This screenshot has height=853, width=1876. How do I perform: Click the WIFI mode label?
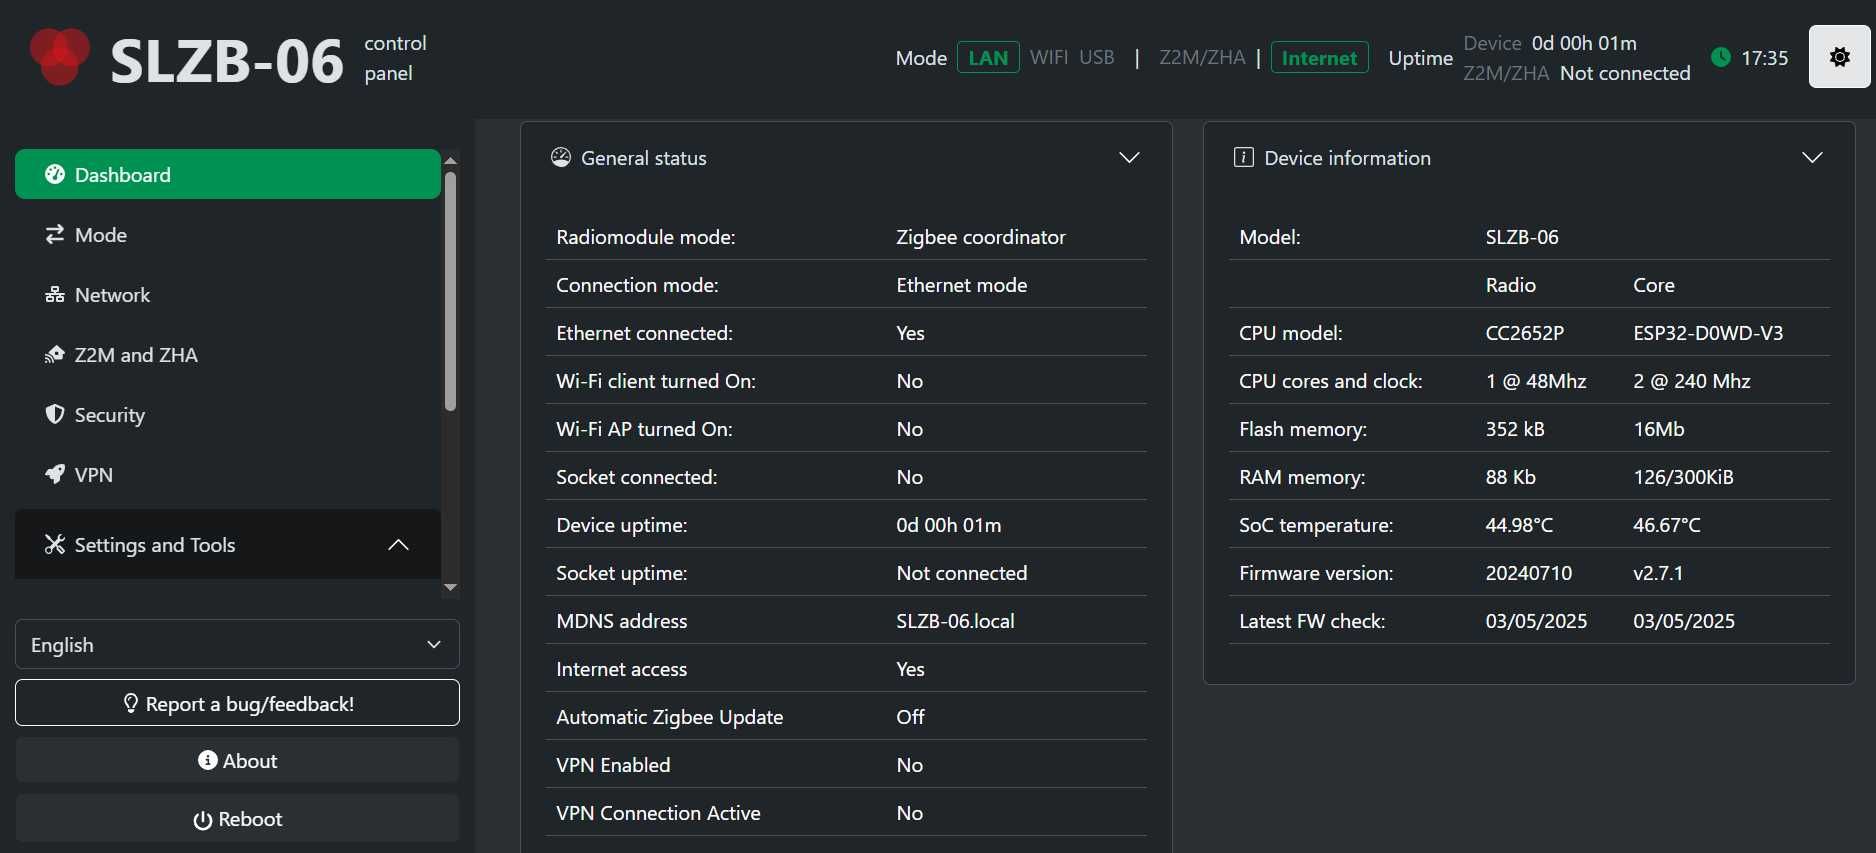coord(1049,57)
